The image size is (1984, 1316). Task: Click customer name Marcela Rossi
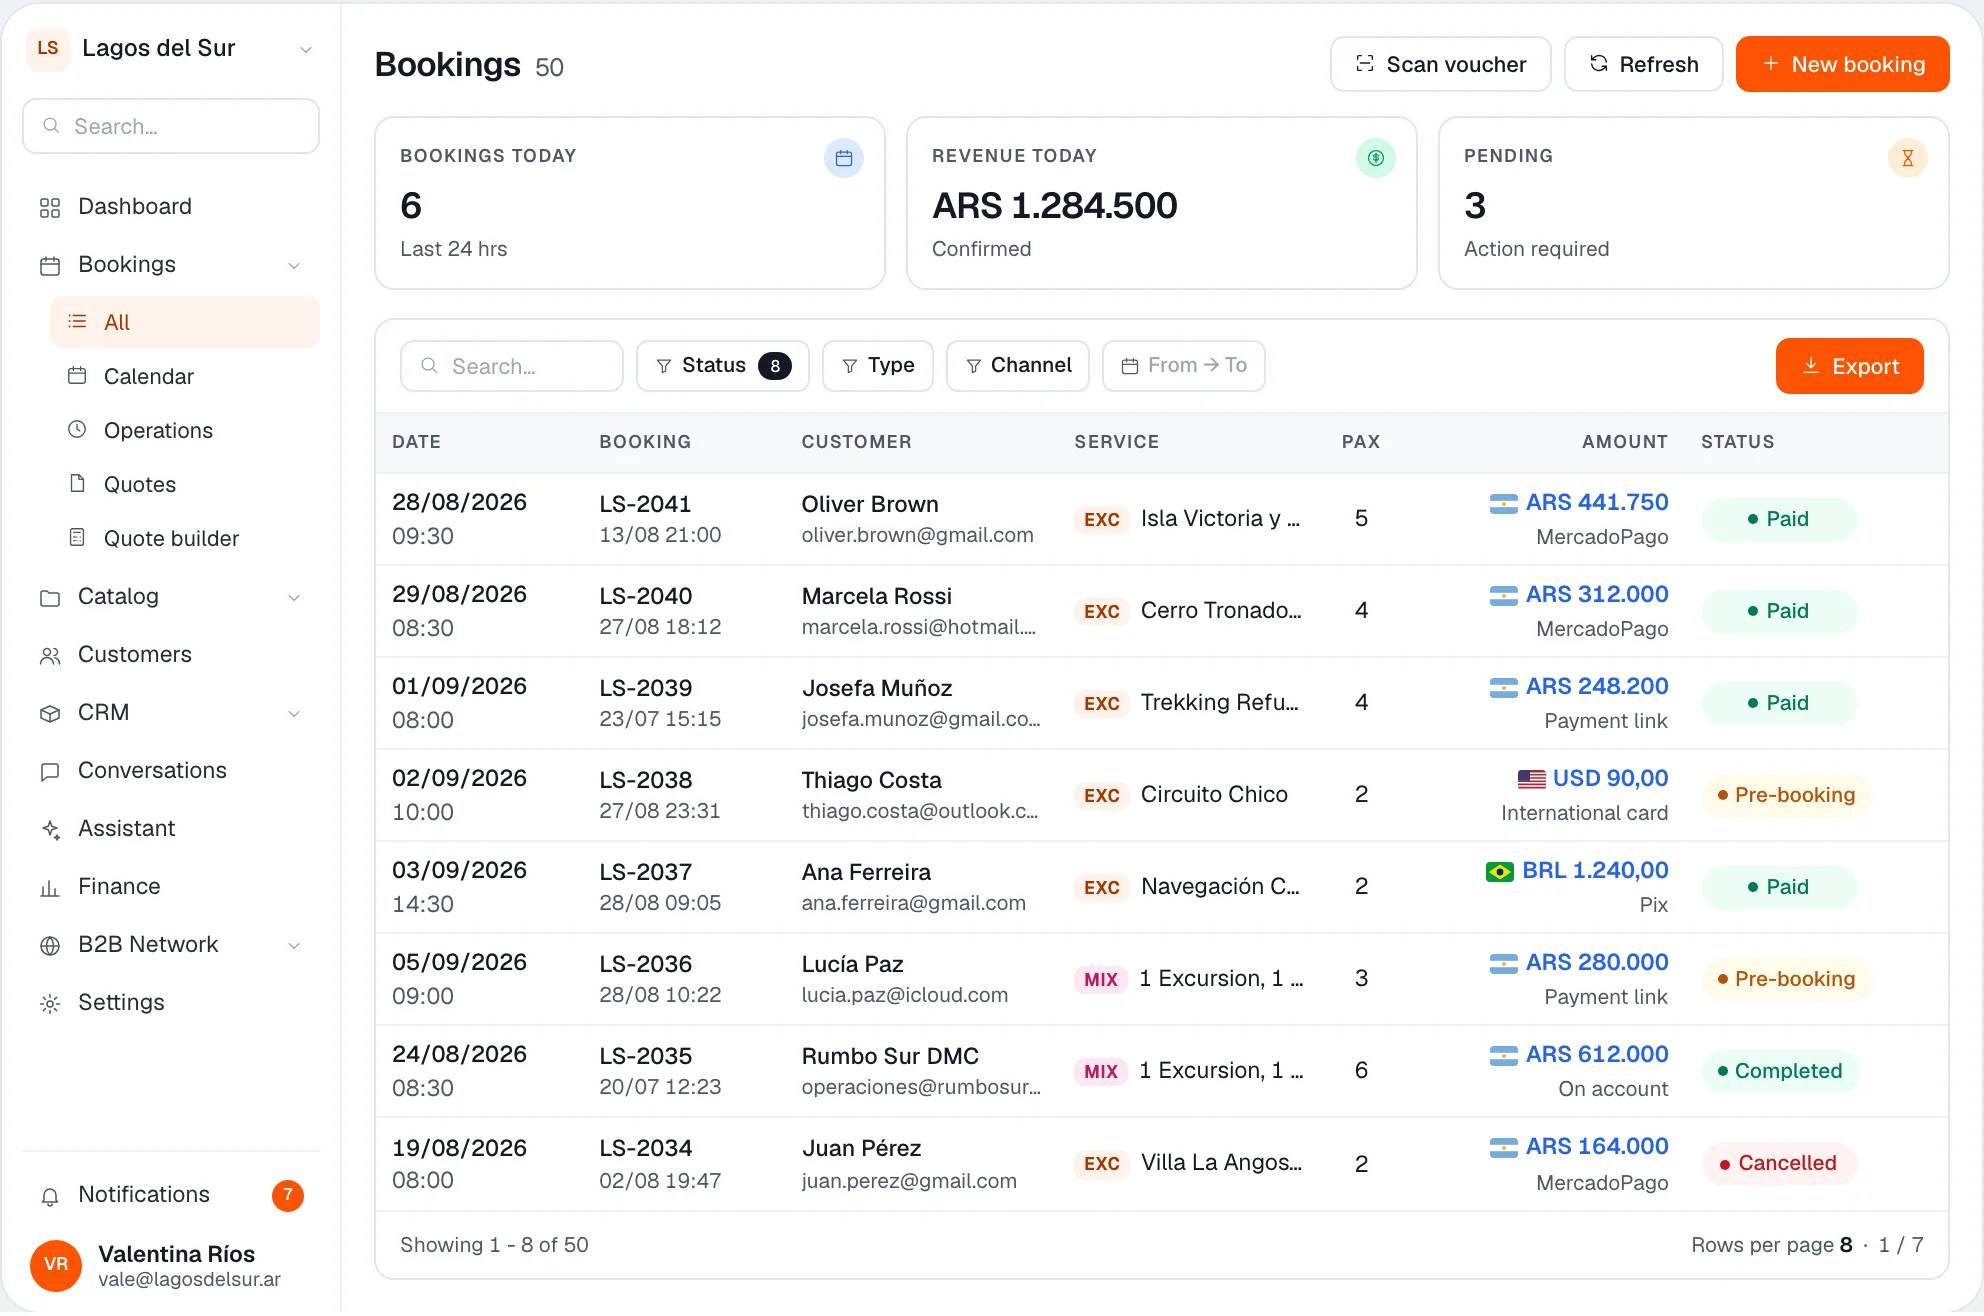[876, 596]
